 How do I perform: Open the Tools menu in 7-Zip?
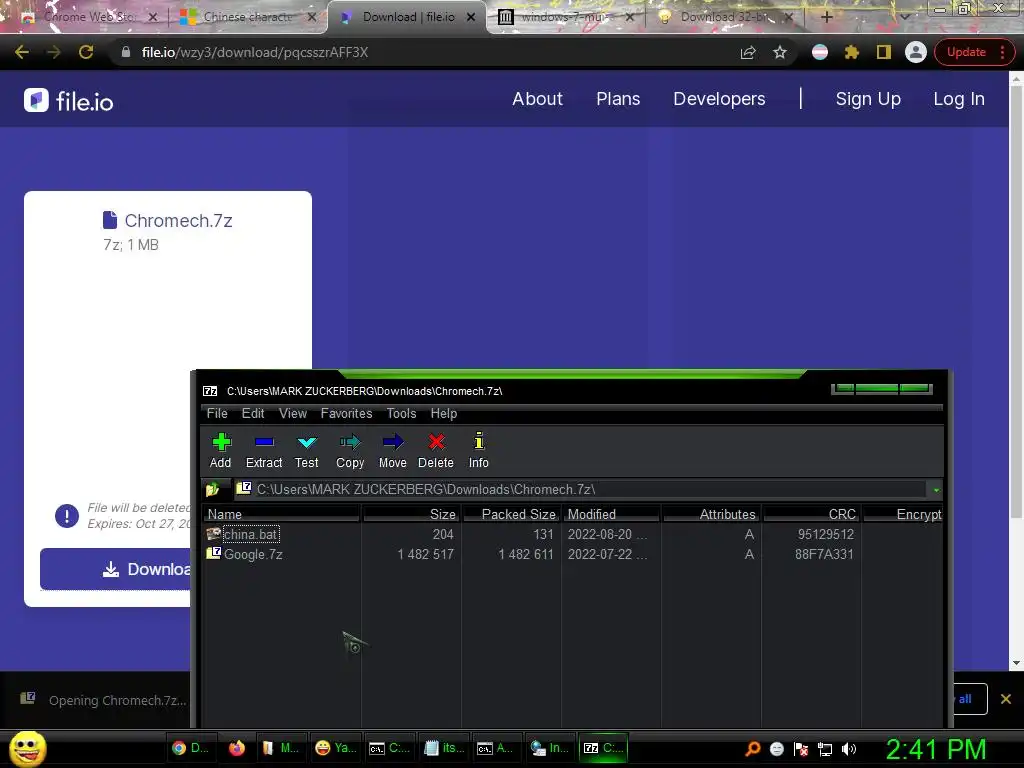click(x=401, y=413)
